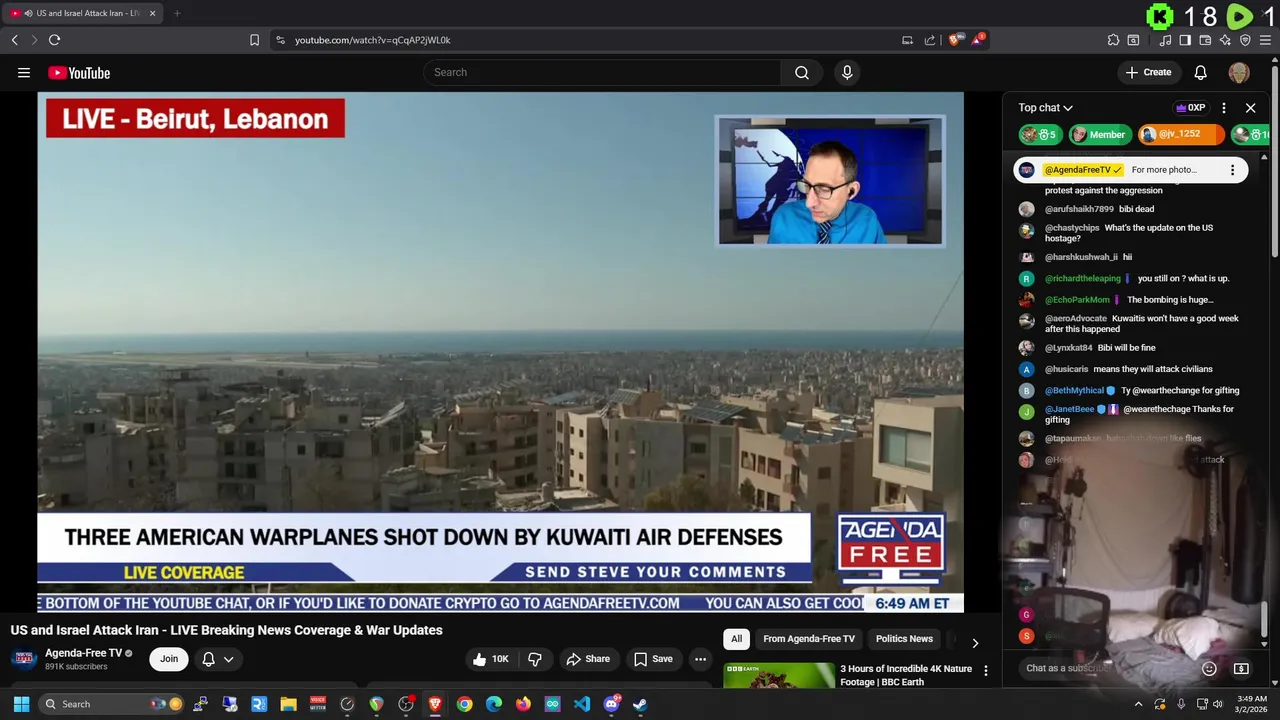Click the chat message input field

click(1105, 668)
